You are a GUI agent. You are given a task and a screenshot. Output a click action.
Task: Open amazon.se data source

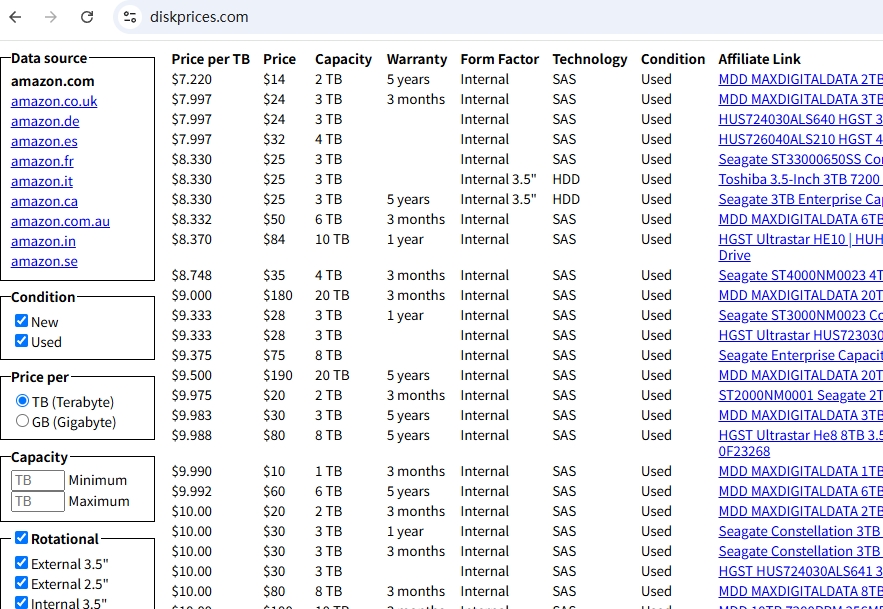pos(44,261)
